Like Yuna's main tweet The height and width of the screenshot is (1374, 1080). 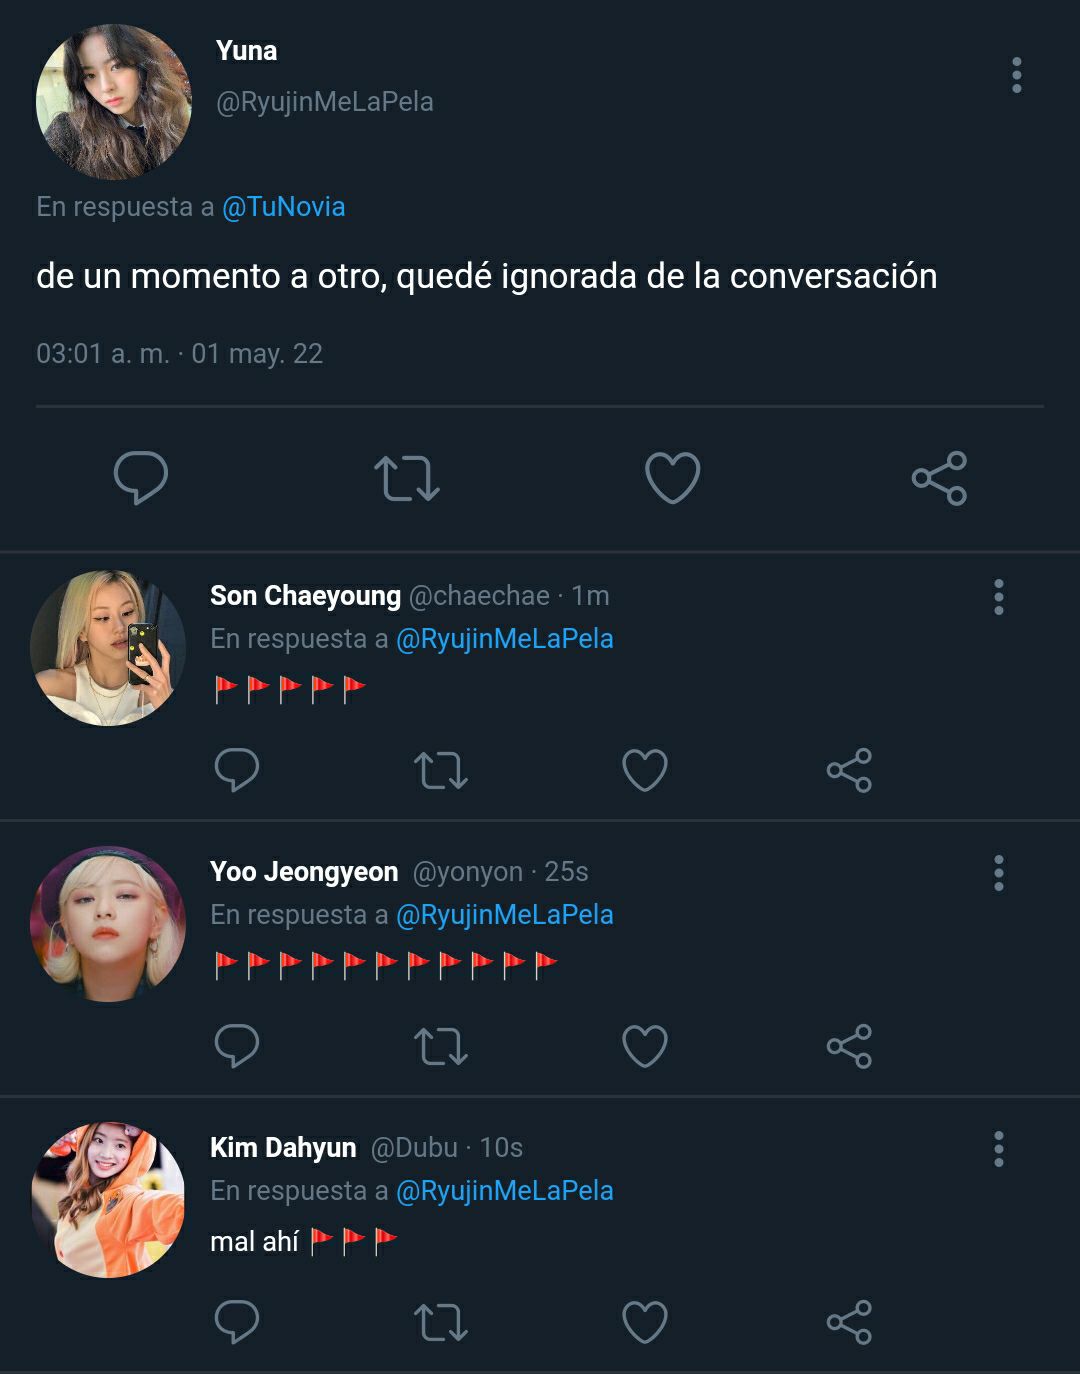coord(672,478)
